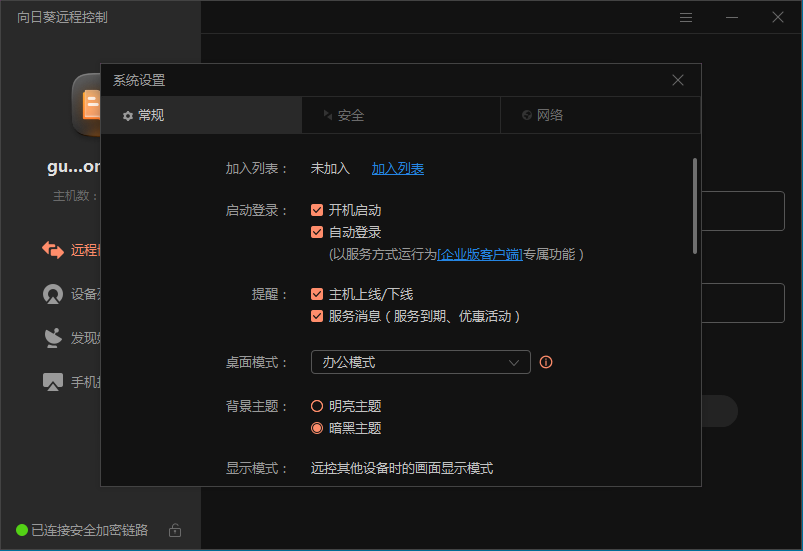The height and width of the screenshot is (551, 803).
Task: Click the green connection status indicator
Action: 22,530
